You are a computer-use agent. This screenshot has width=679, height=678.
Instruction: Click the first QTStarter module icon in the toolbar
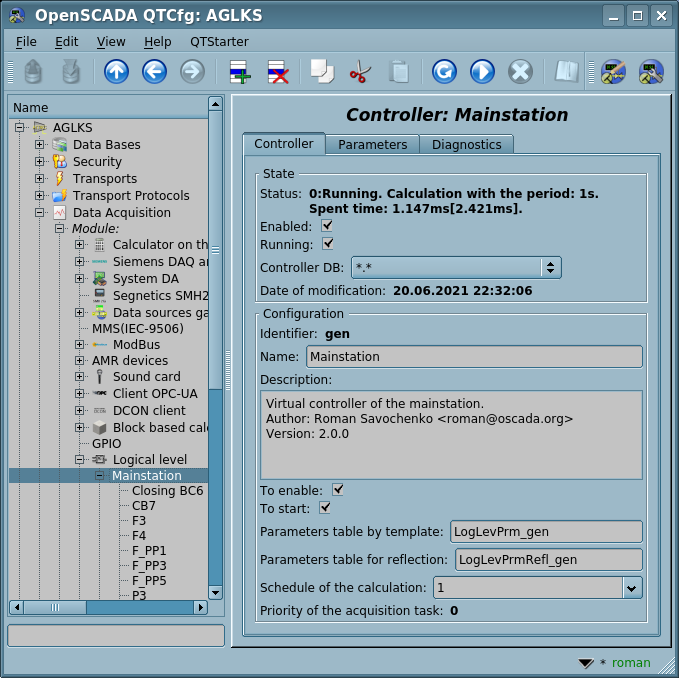coord(613,71)
